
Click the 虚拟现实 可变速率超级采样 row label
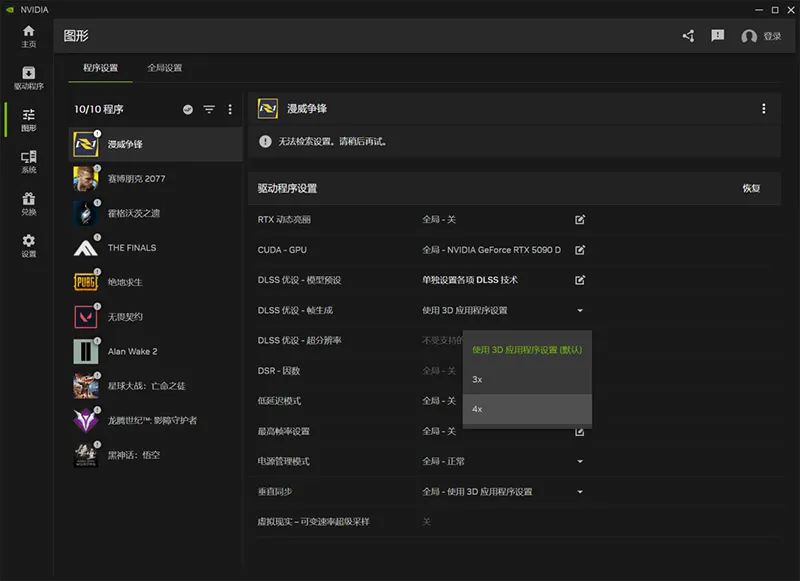coord(313,522)
